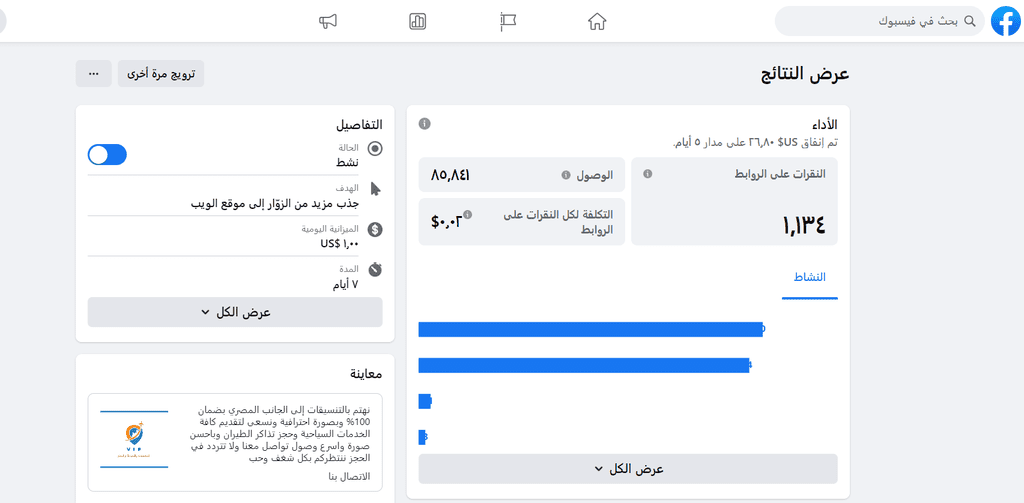Viewport: 1024px width, 503px height.
Task: Go to the Home icon in the top navigation
Action: click(x=597, y=22)
